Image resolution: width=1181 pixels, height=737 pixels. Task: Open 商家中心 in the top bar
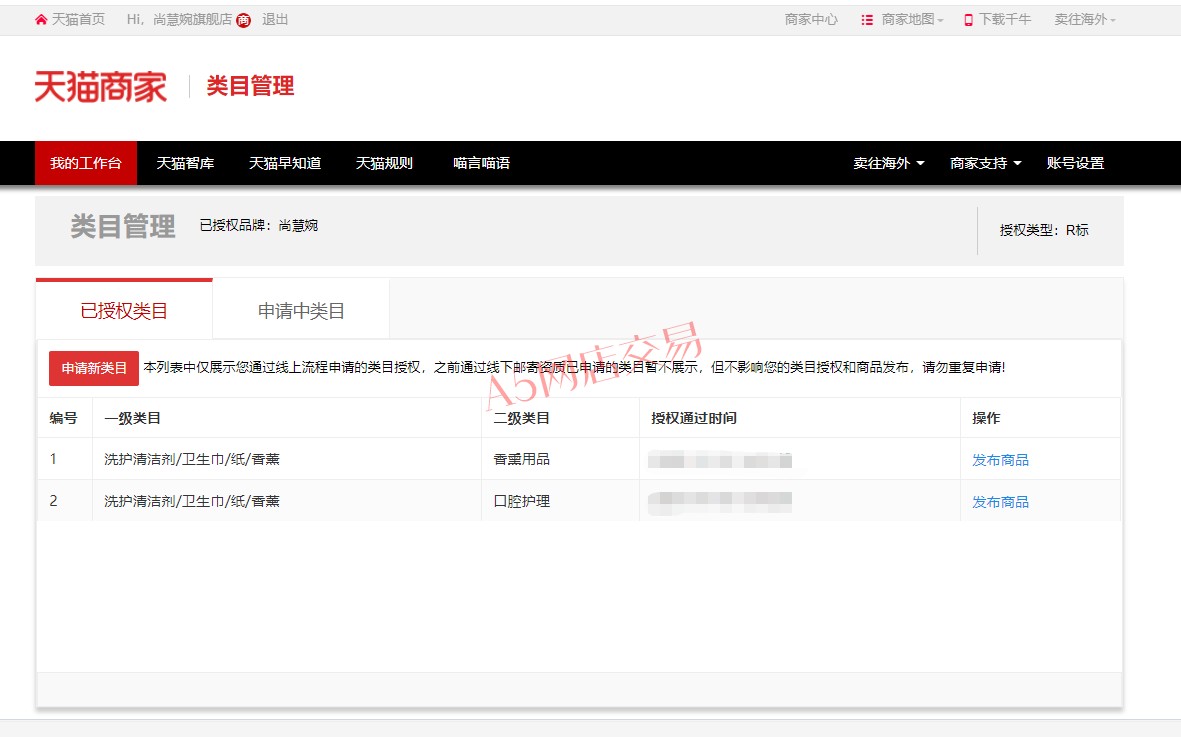tap(811, 20)
